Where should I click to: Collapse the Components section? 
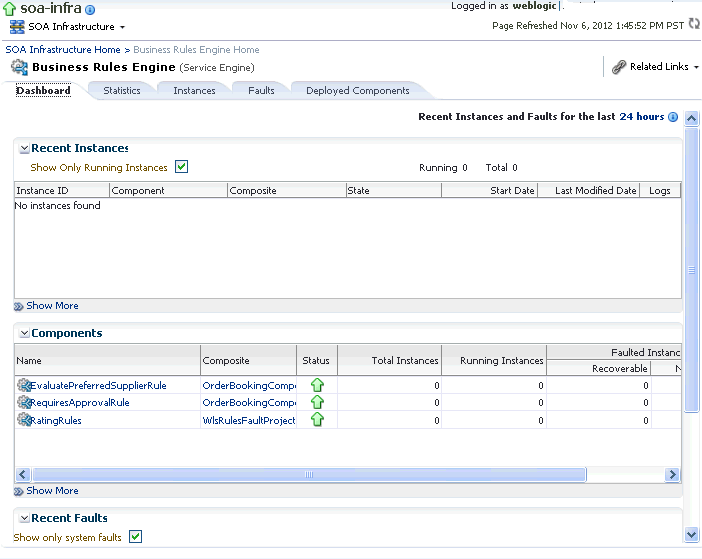pyautogui.click(x=25, y=333)
